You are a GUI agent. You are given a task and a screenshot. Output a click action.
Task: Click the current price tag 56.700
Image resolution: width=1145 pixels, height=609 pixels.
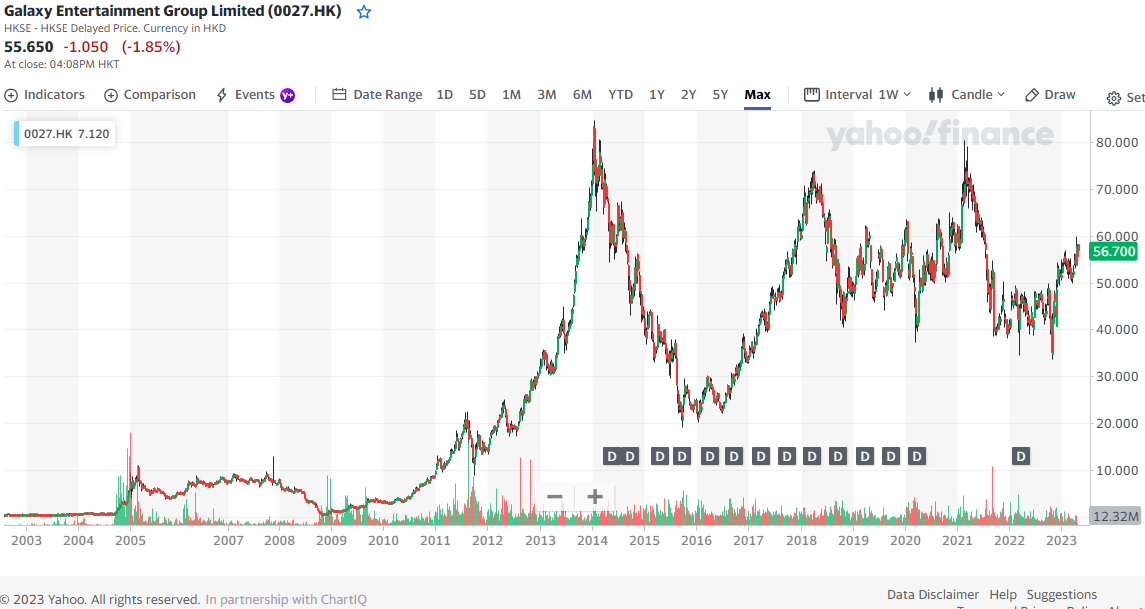(1114, 252)
